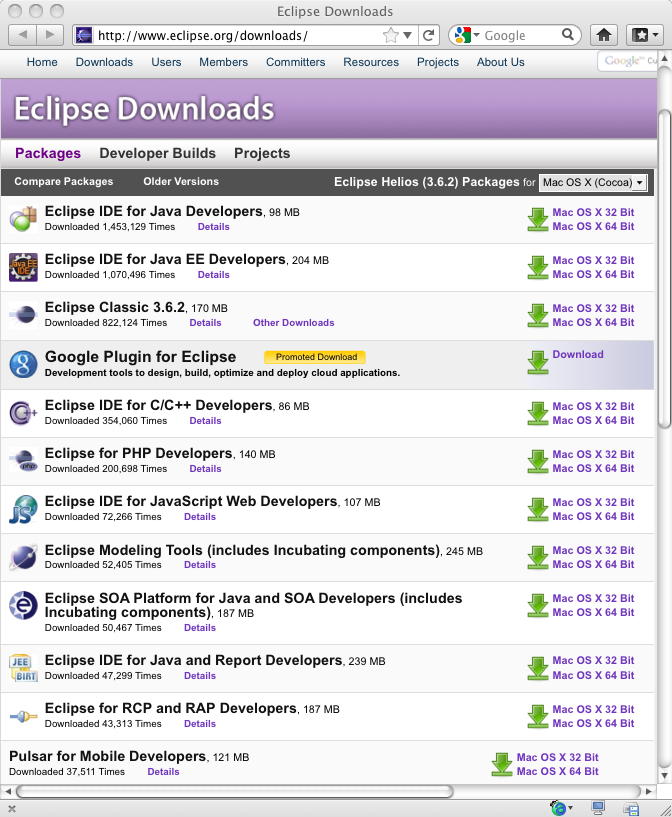Click Mac OS X 64 Bit for Java EE Developers
The width and height of the screenshot is (672, 817).
593,274
